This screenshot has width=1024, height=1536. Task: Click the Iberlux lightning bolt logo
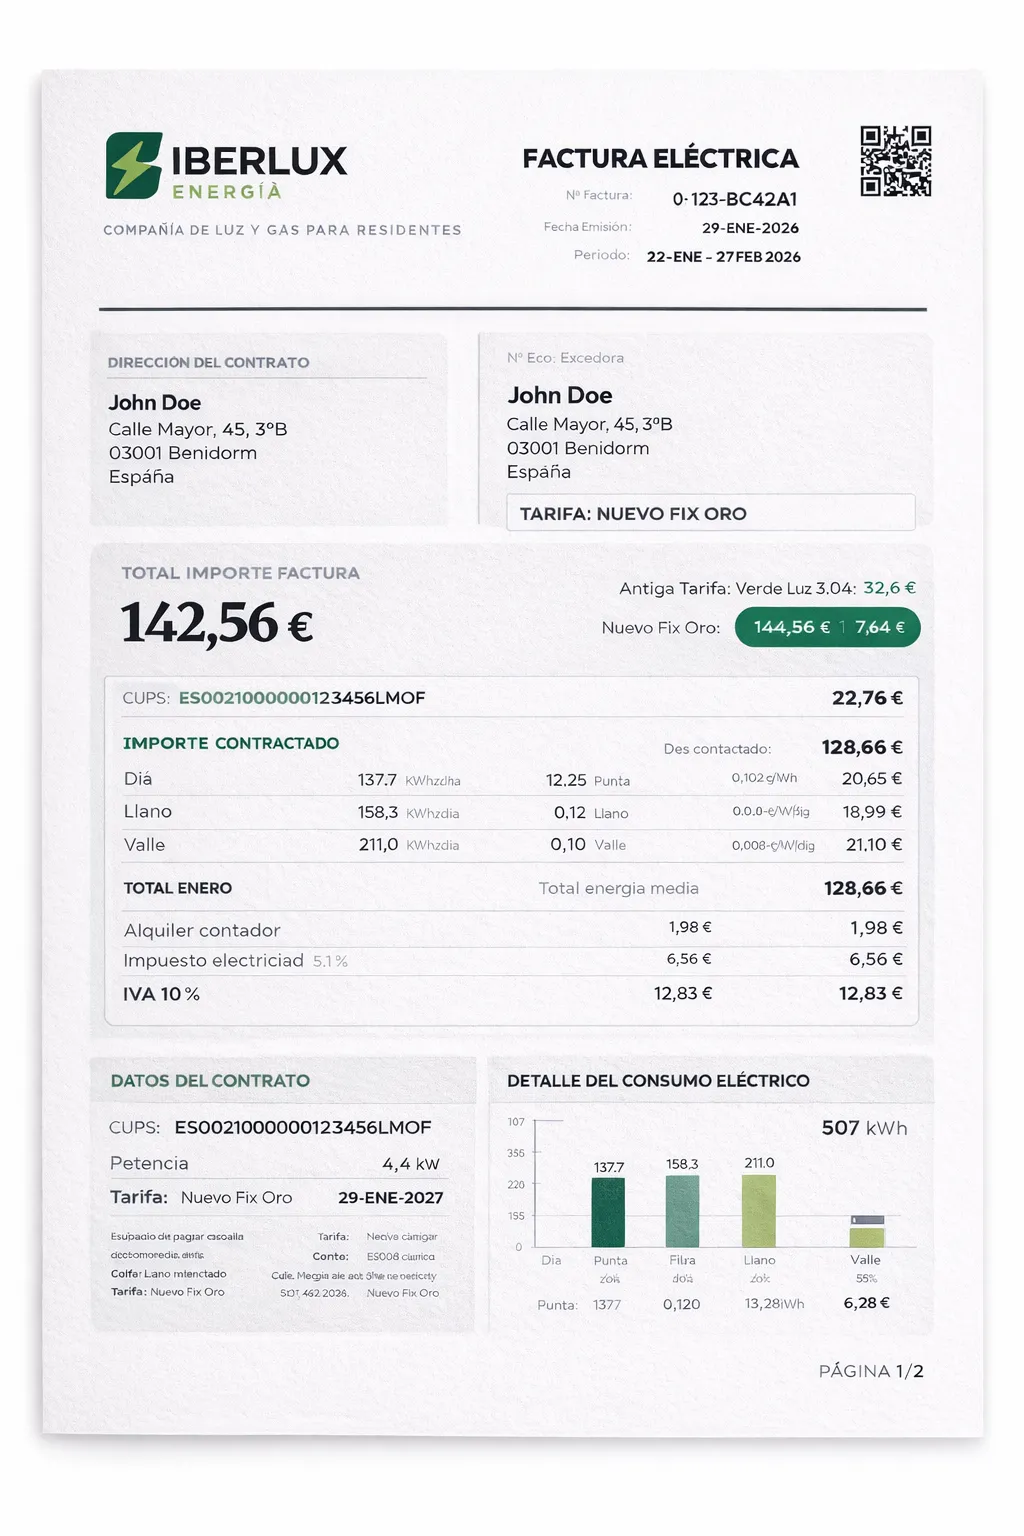click(132, 163)
